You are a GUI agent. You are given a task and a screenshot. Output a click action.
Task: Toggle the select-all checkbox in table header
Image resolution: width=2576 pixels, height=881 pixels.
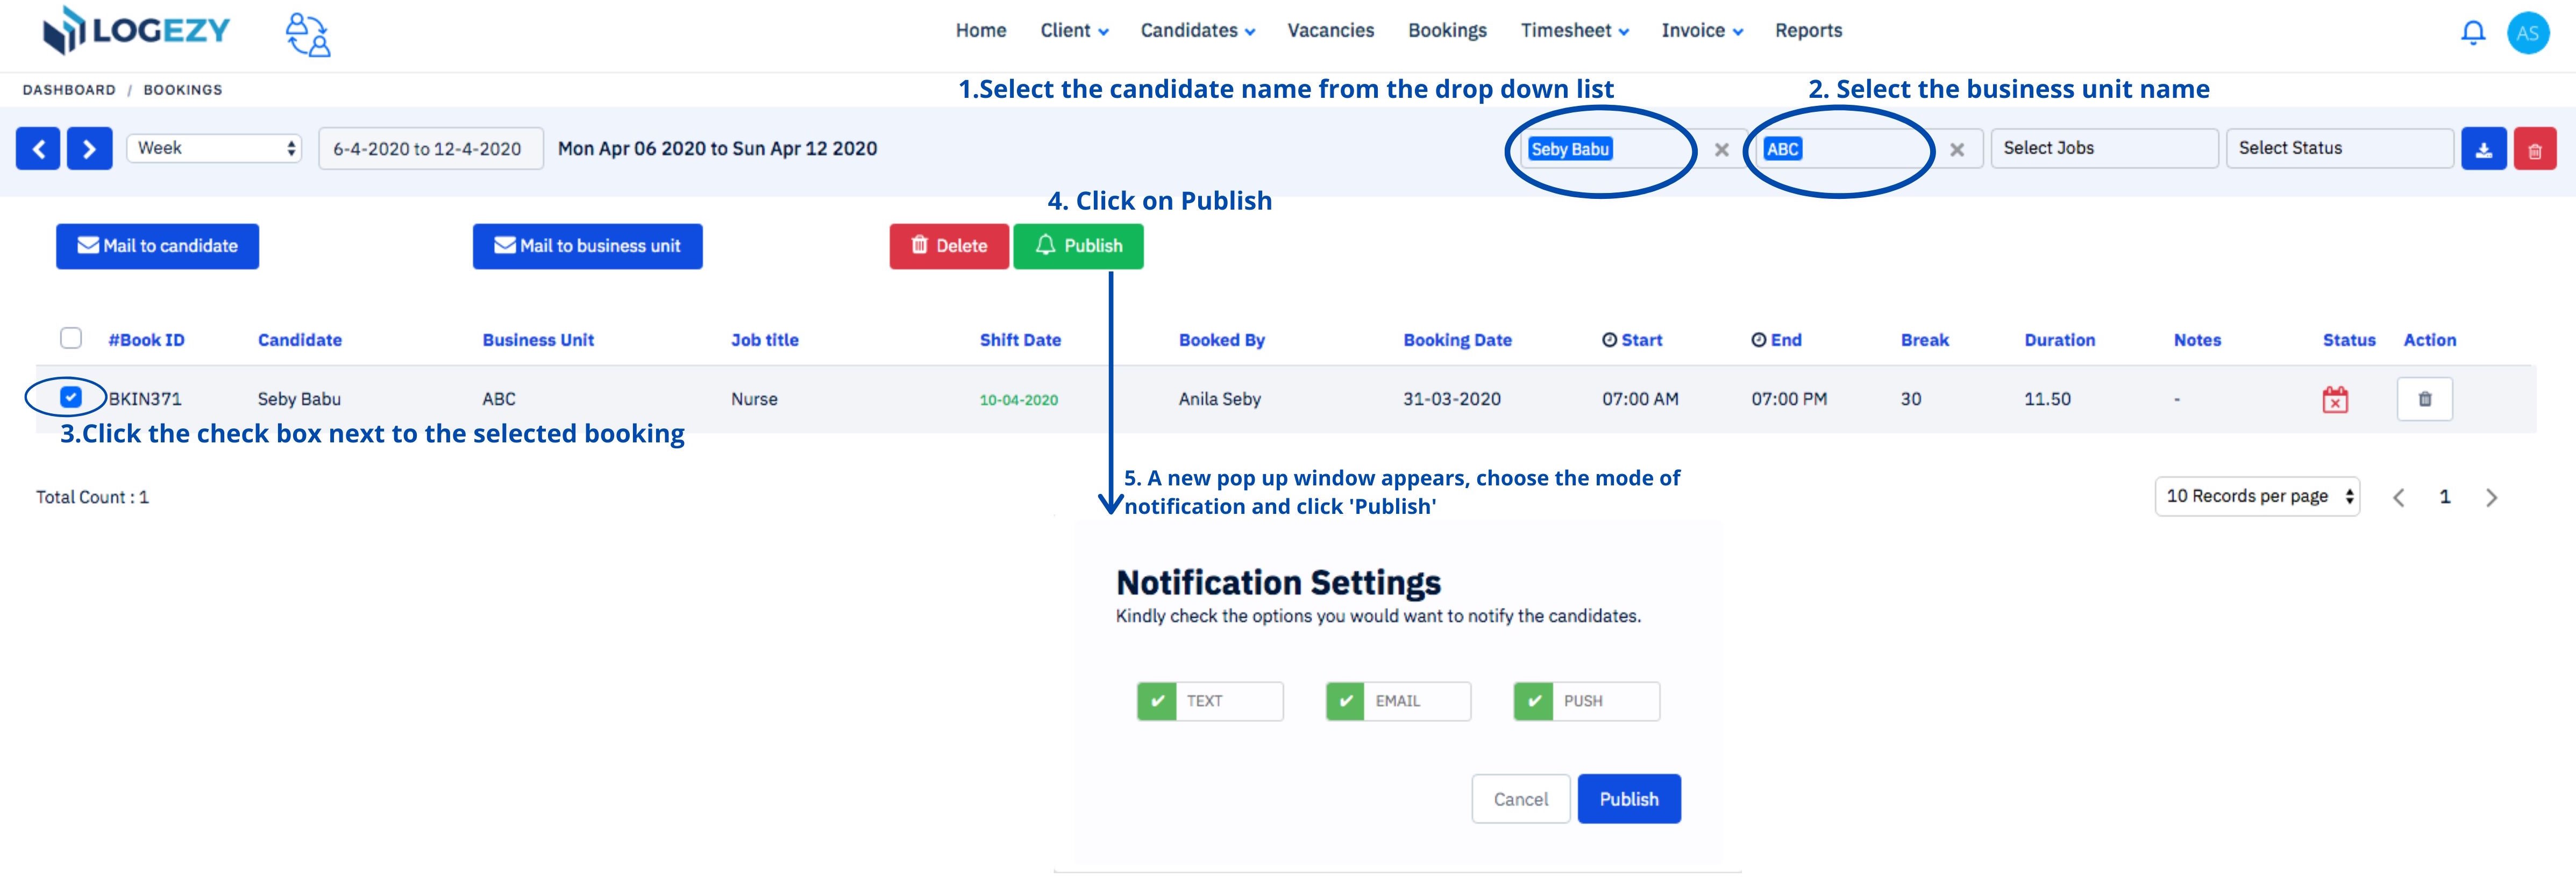(x=71, y=338)
